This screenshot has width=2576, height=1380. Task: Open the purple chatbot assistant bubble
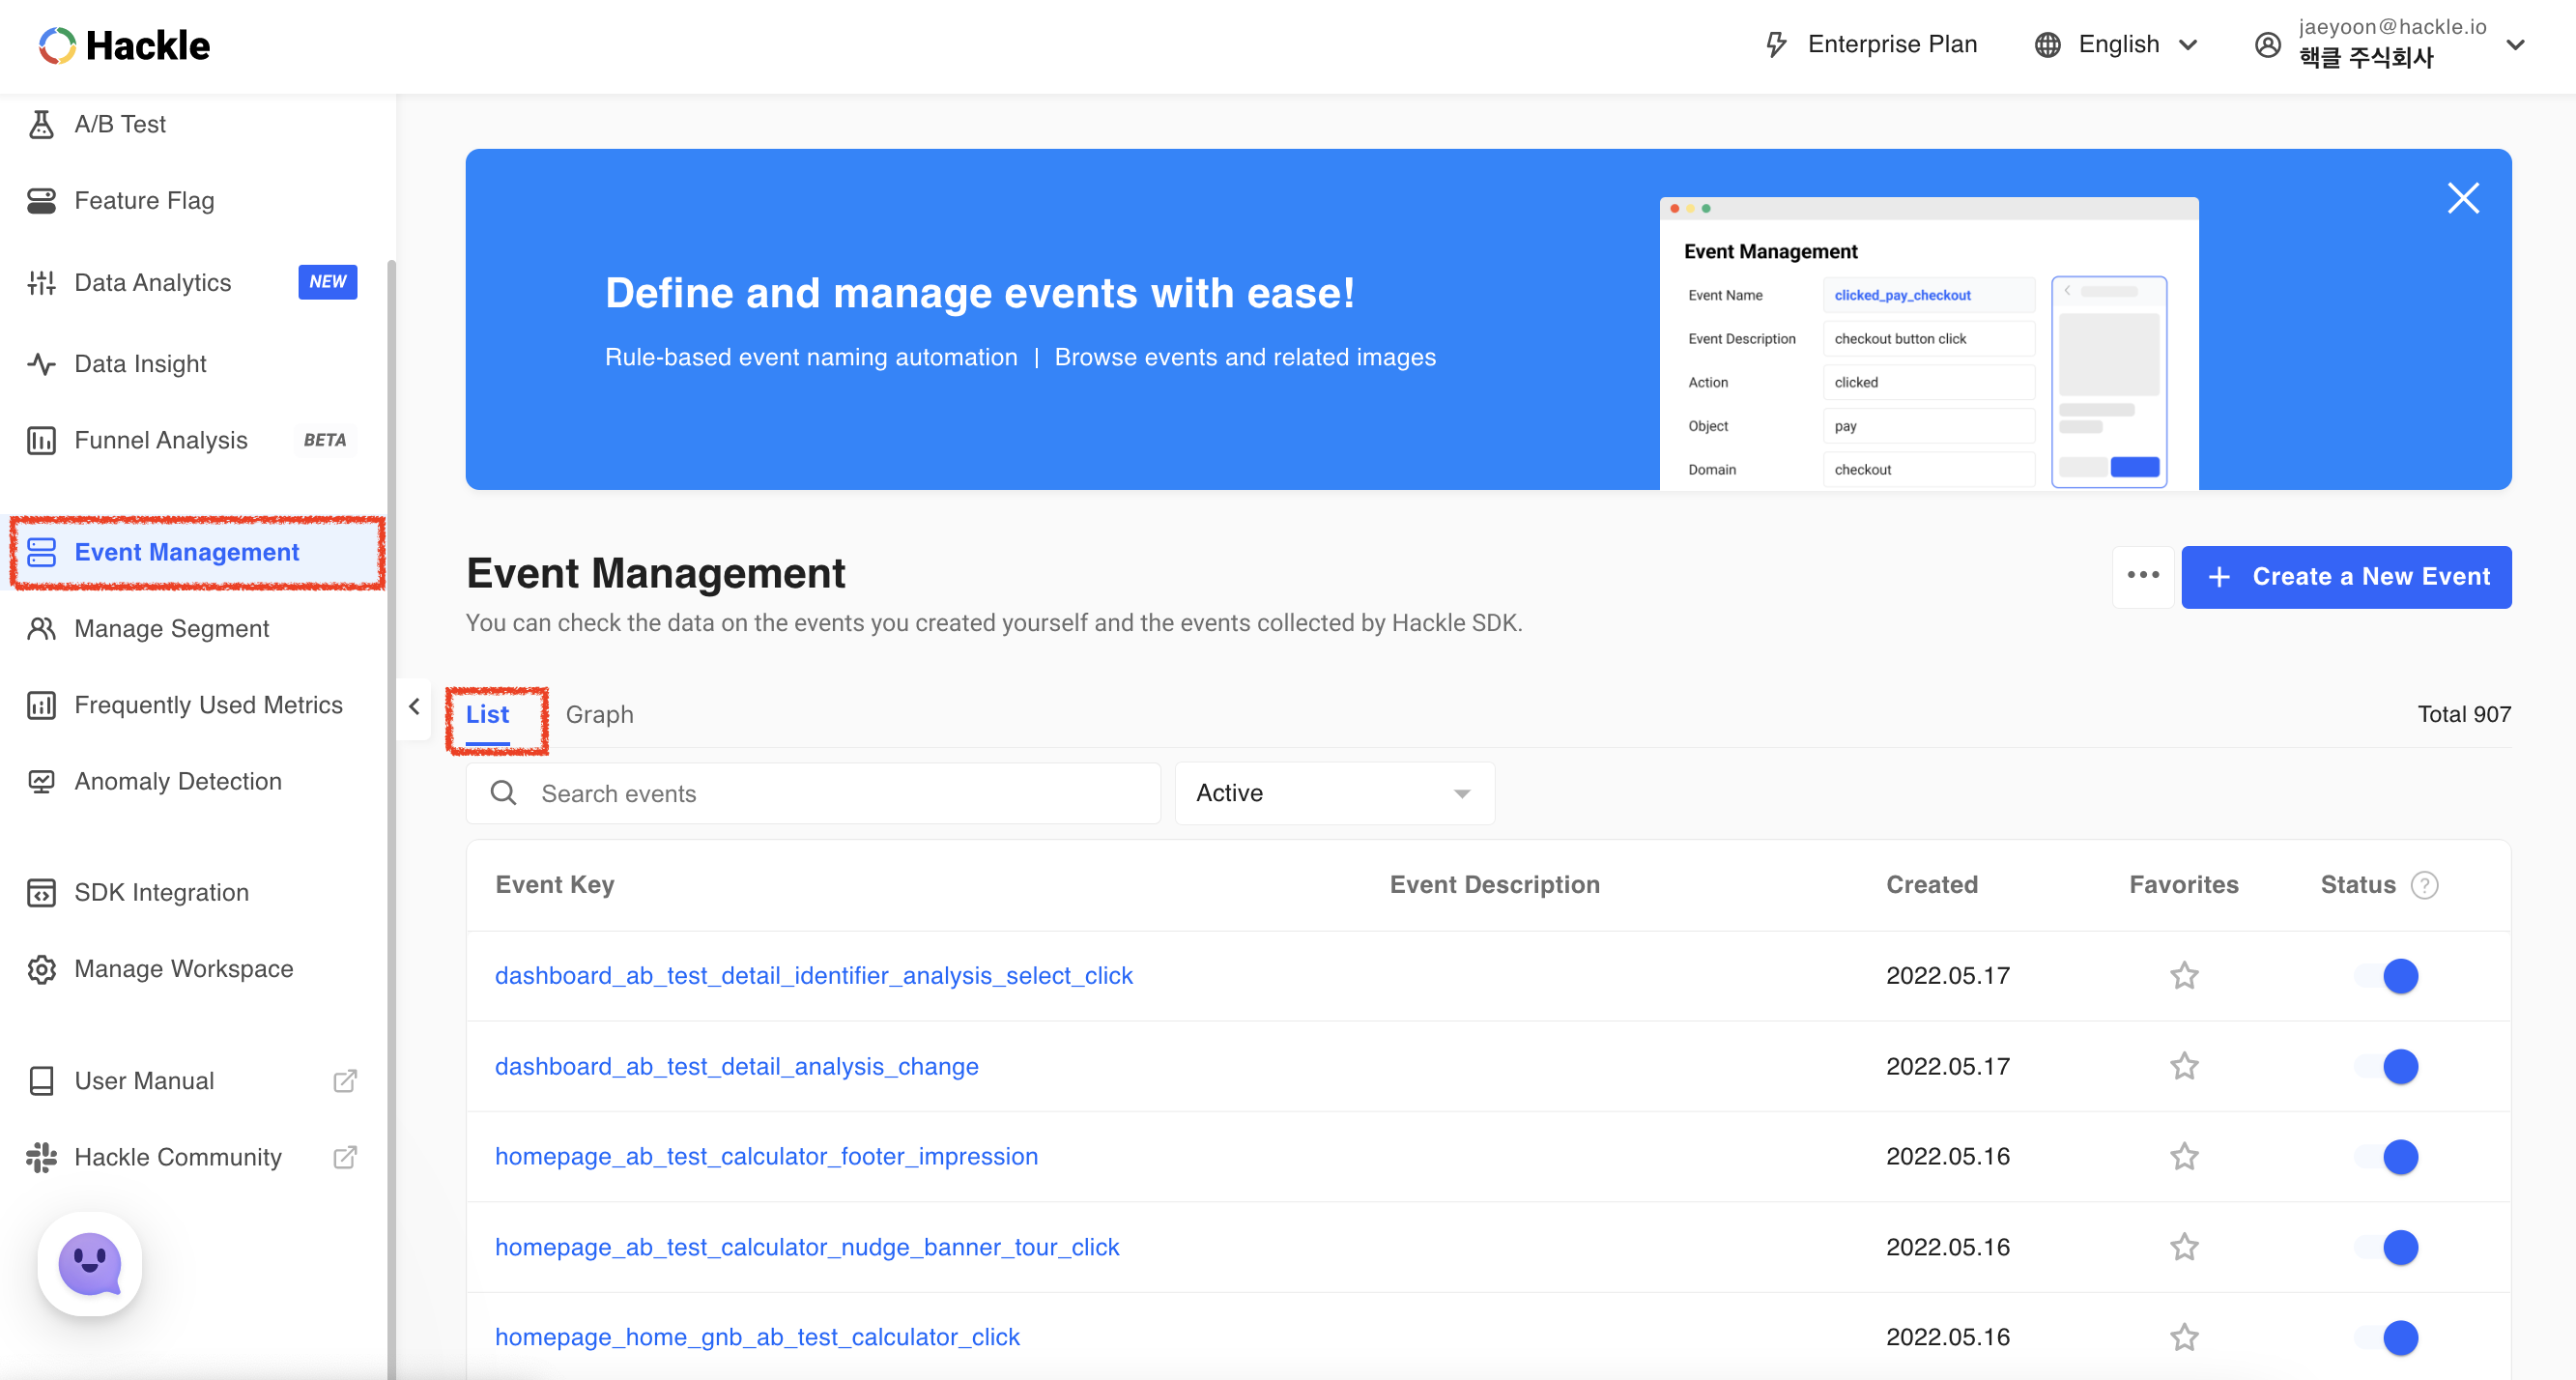click(90, 1264)
